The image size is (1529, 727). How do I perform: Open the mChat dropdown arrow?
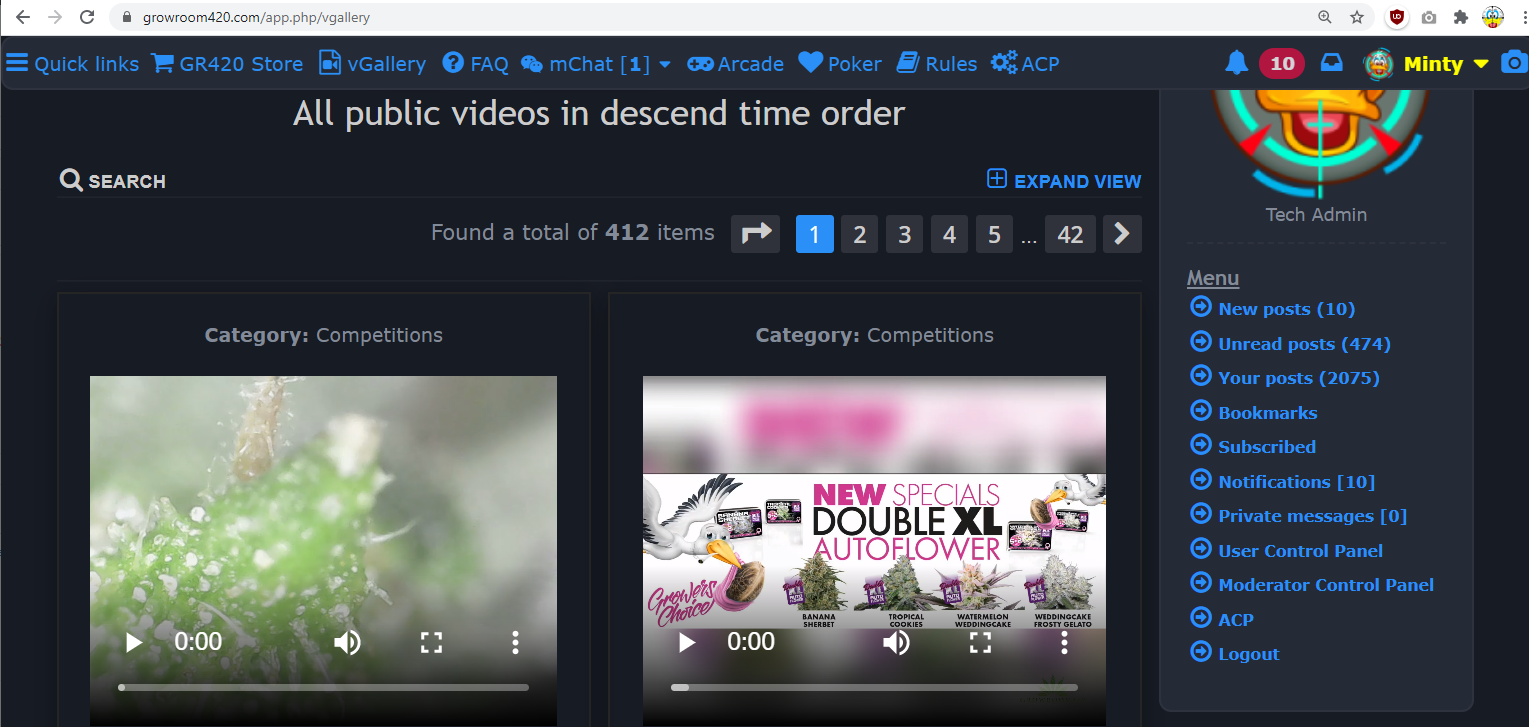pyautogui.click(x=665, y=64)
